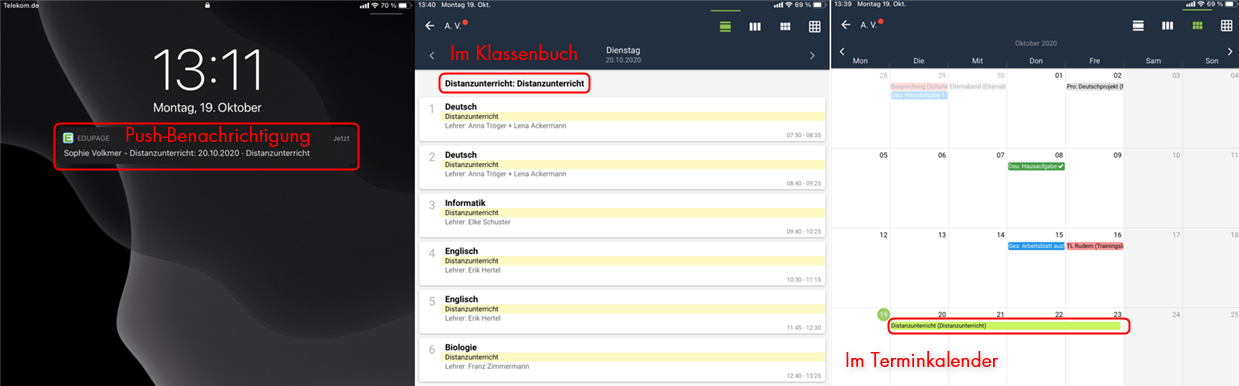This screenshot has width=1239, height=386.
Task: Select three-column view icon in Klassenbuch screen
Action: (x=755, y=26)
